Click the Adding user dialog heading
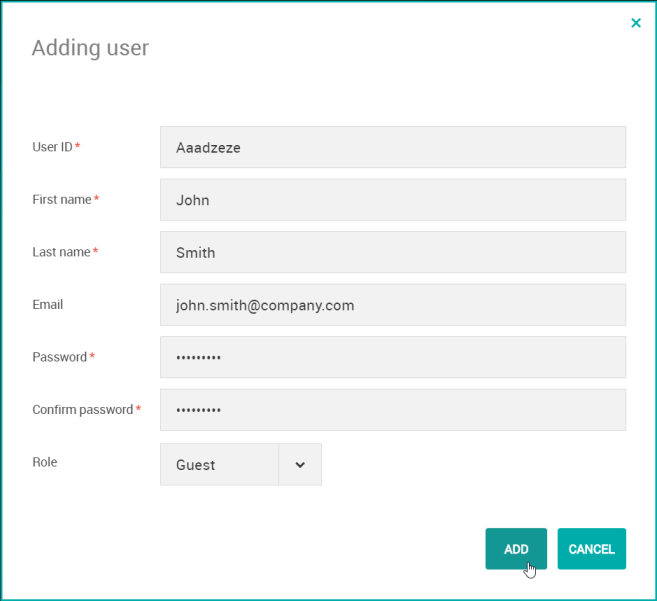Screen dimensions: 657x601 [90, 47]
